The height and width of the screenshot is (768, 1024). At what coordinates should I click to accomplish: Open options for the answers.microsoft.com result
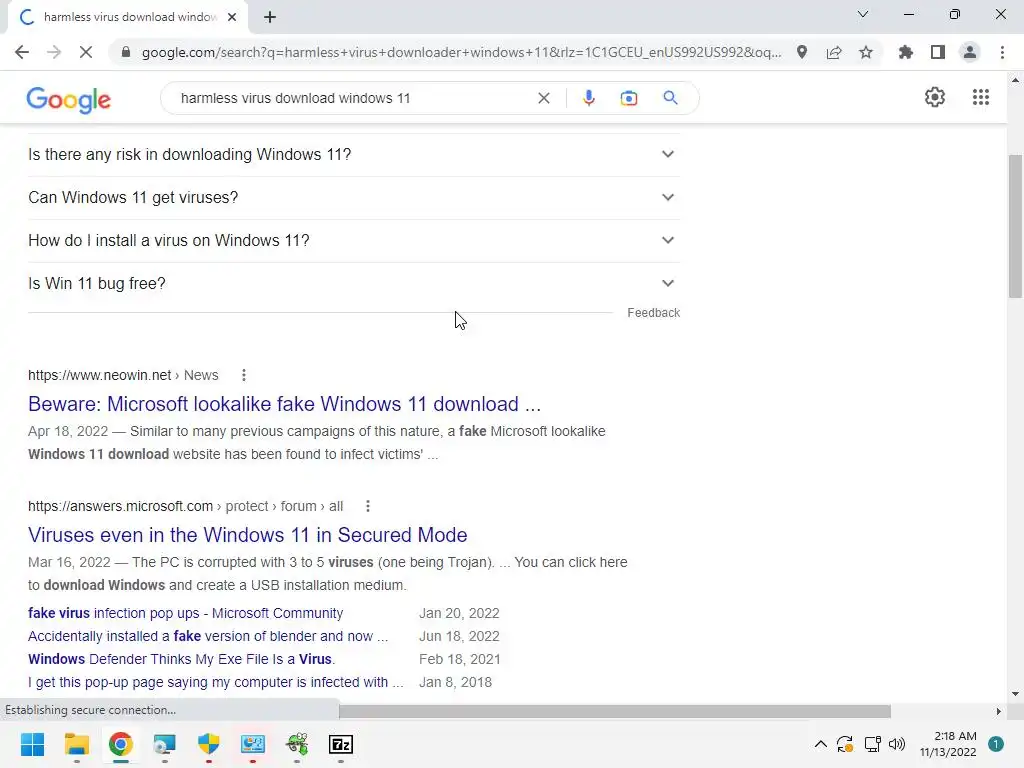[x=368, y=506]
